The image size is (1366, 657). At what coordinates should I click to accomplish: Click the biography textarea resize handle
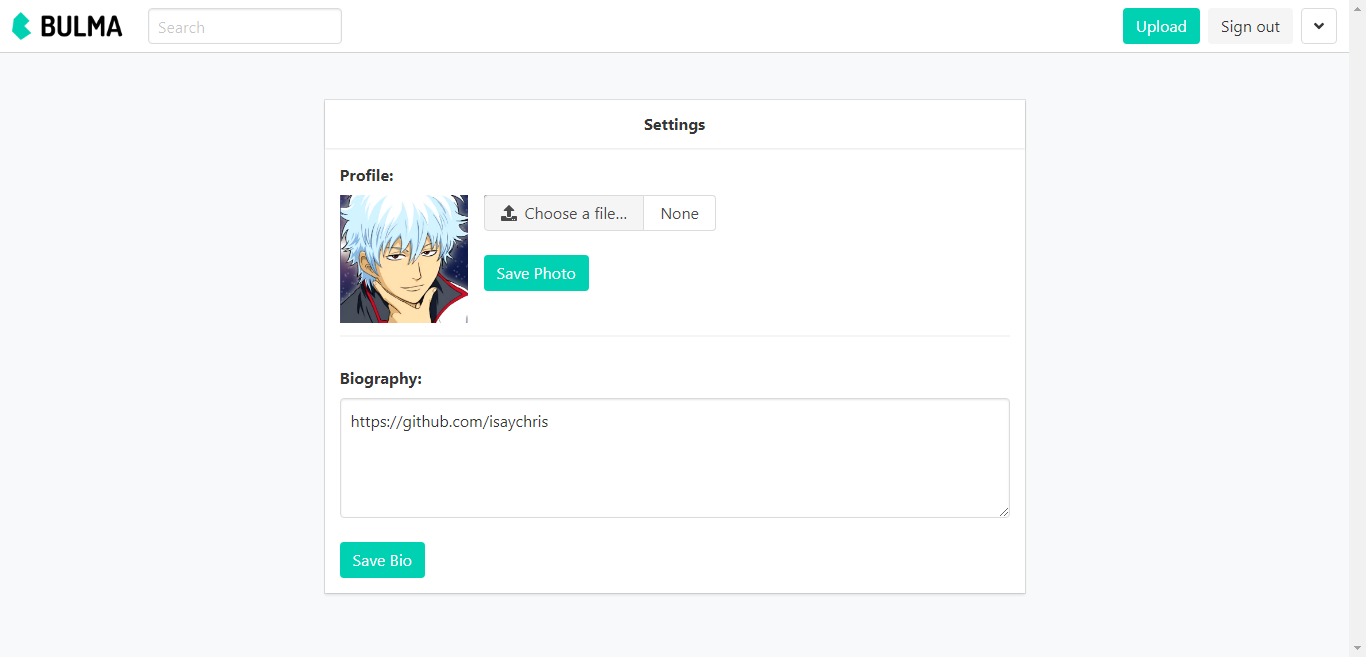1004,512
